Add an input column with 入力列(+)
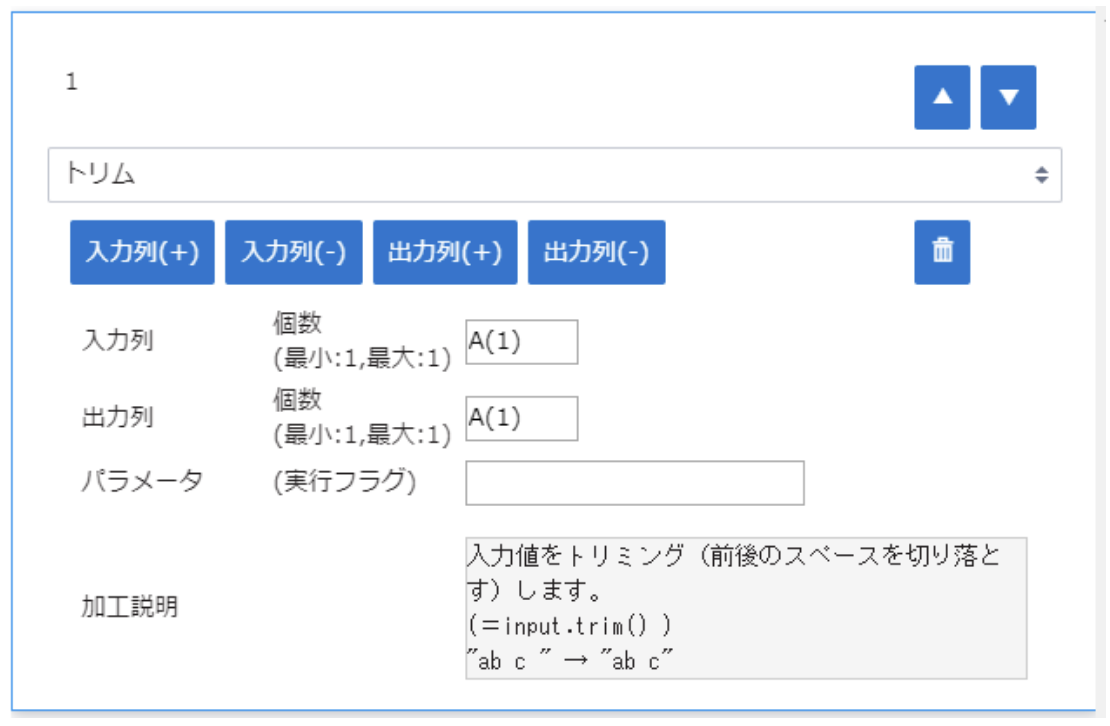 click(x=142, y=252)
